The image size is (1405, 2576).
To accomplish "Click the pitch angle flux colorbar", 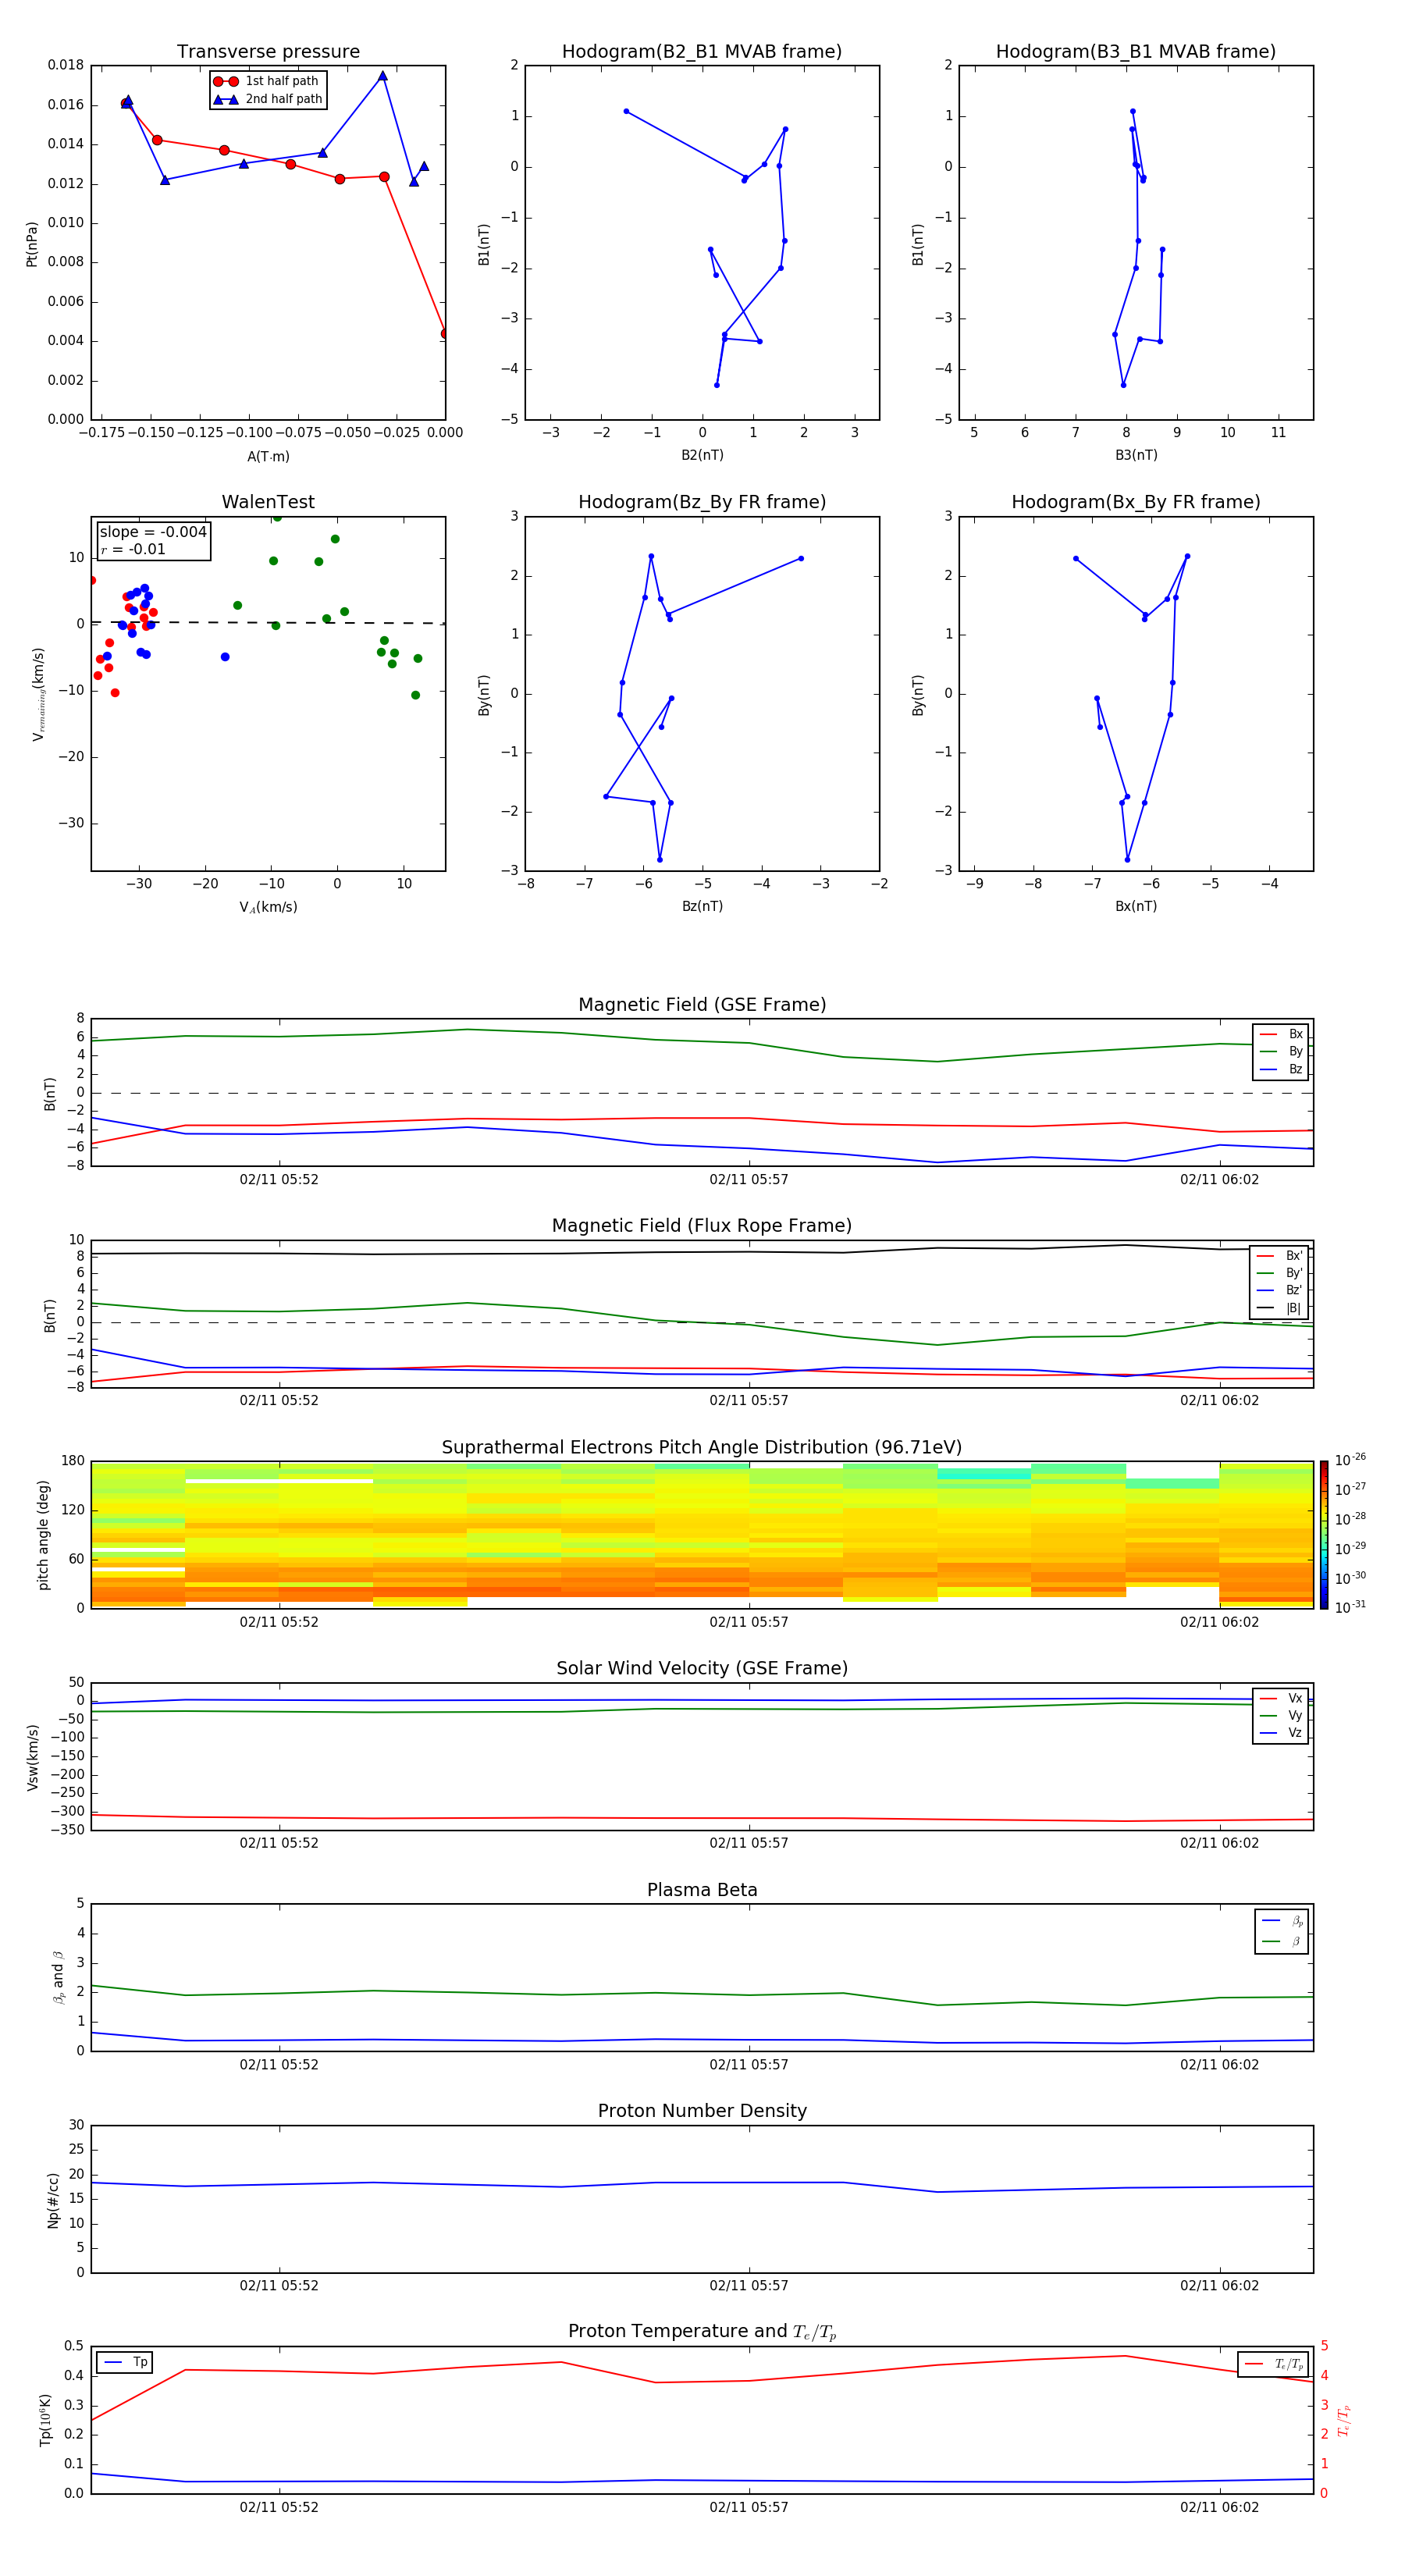I will coord(1324,1535).
